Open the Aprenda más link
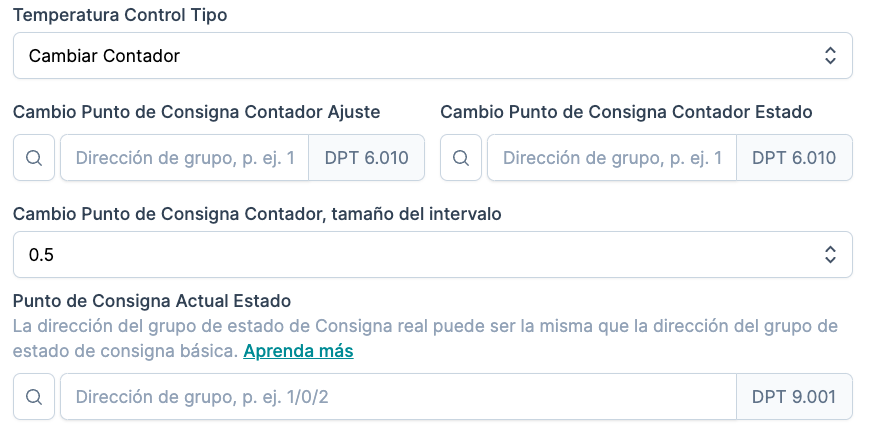This screenshot has height=431, width=874. coord(298,352)
